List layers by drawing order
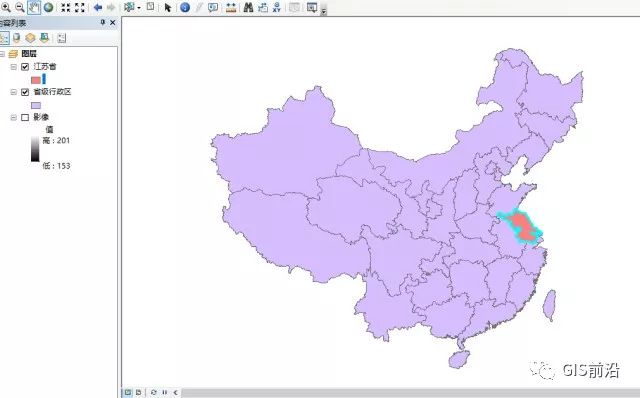 pos(4,38)
